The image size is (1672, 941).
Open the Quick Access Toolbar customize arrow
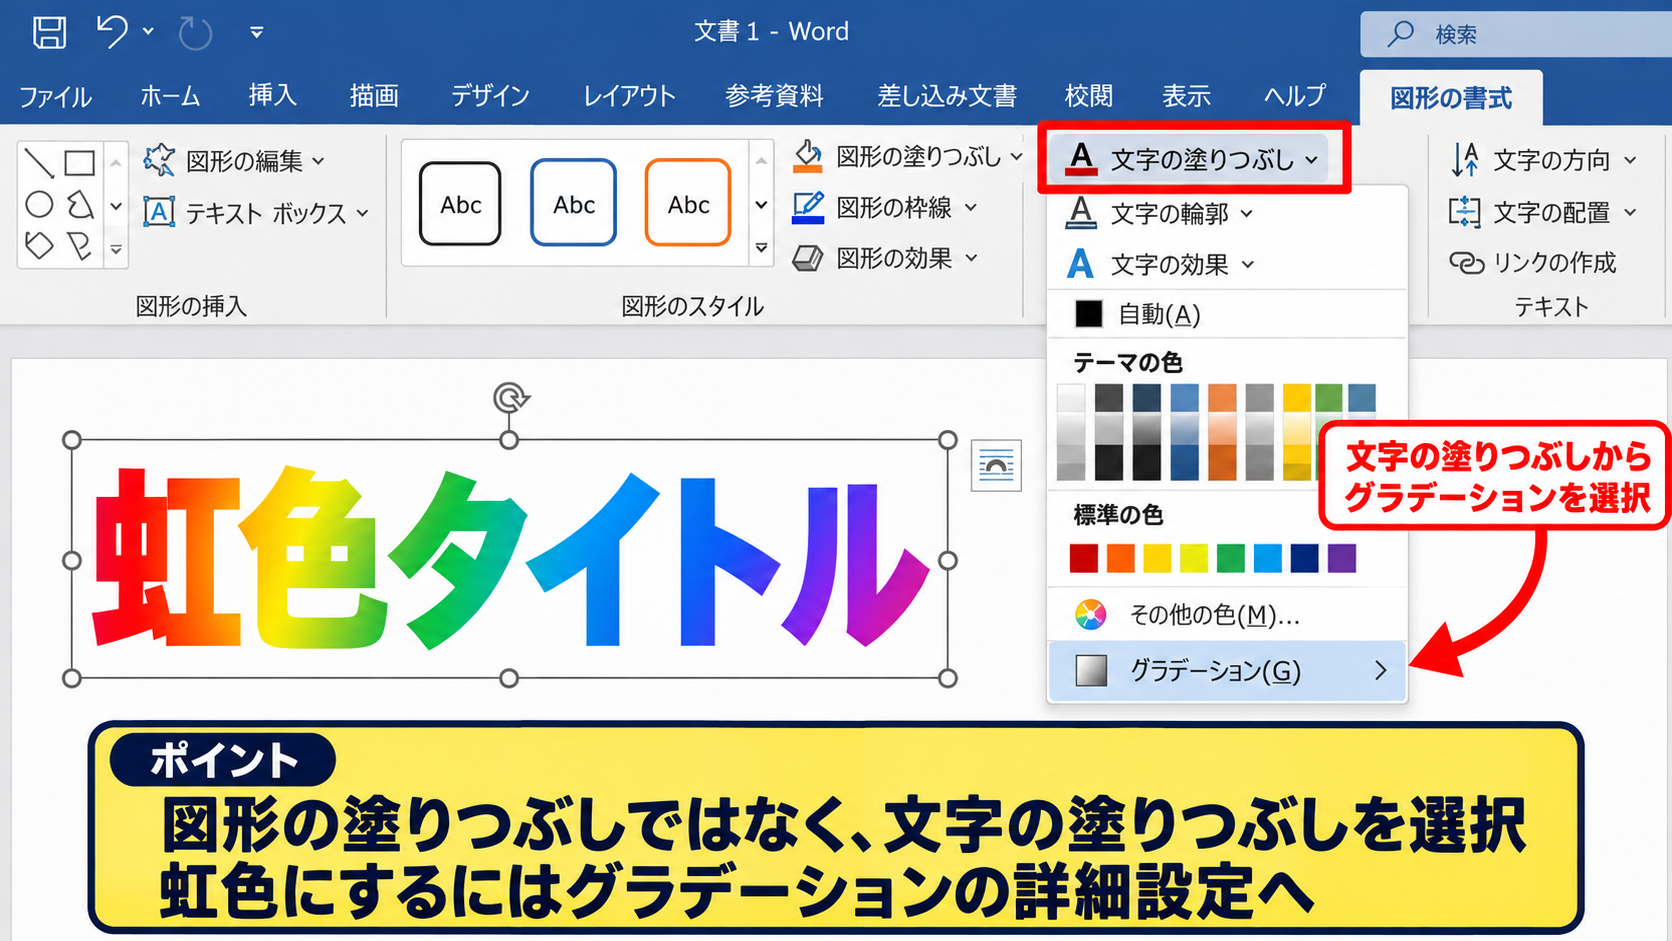257,33
